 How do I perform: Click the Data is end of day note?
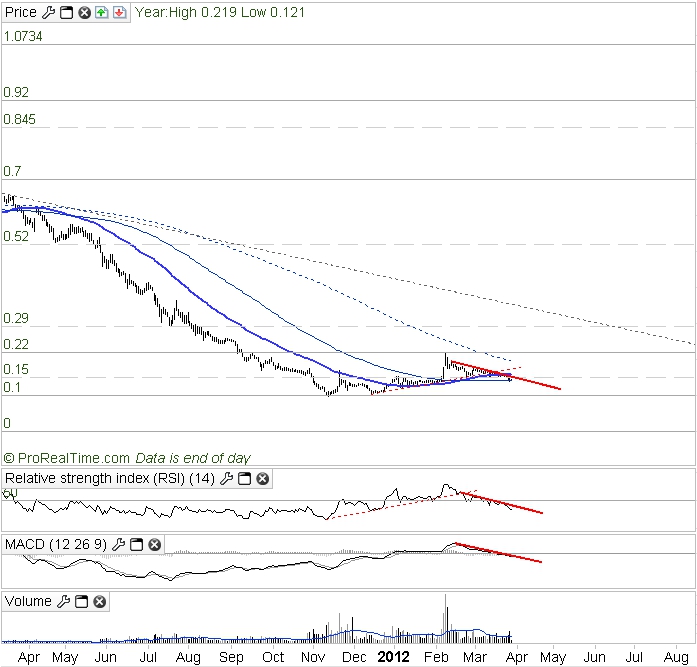coord(193,458)
